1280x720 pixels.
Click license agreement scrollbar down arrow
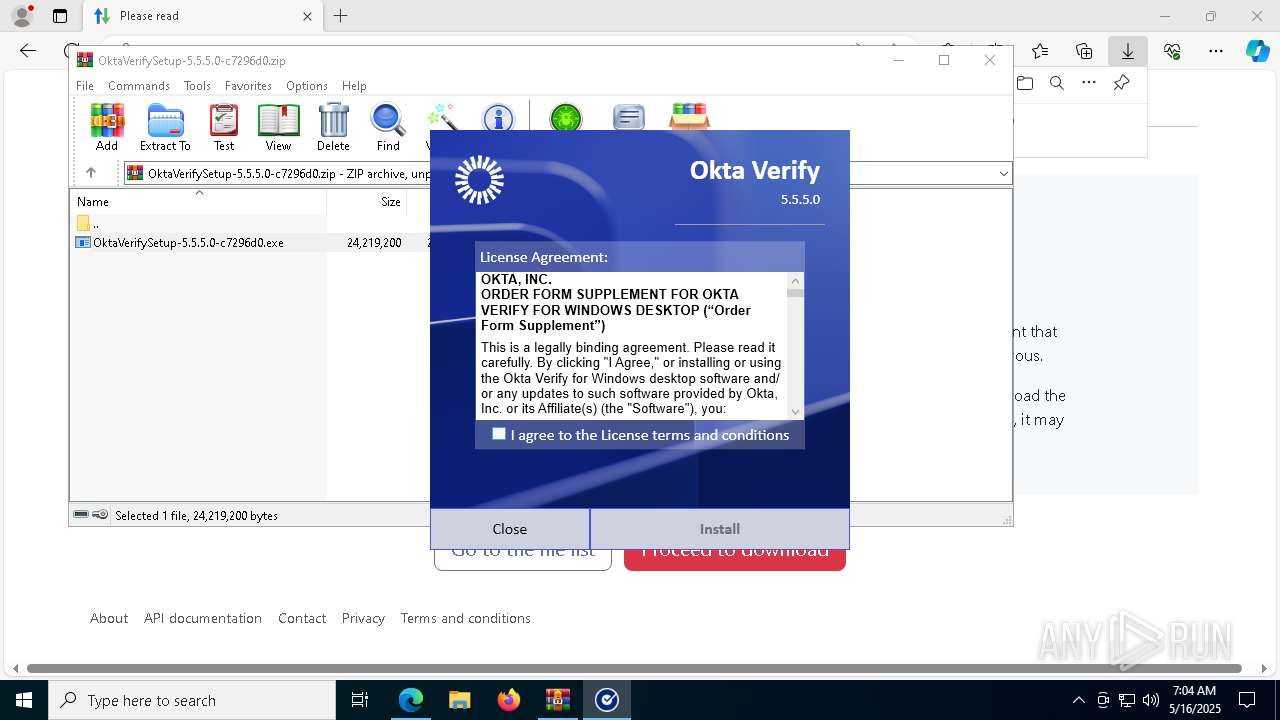pos(796,411)
